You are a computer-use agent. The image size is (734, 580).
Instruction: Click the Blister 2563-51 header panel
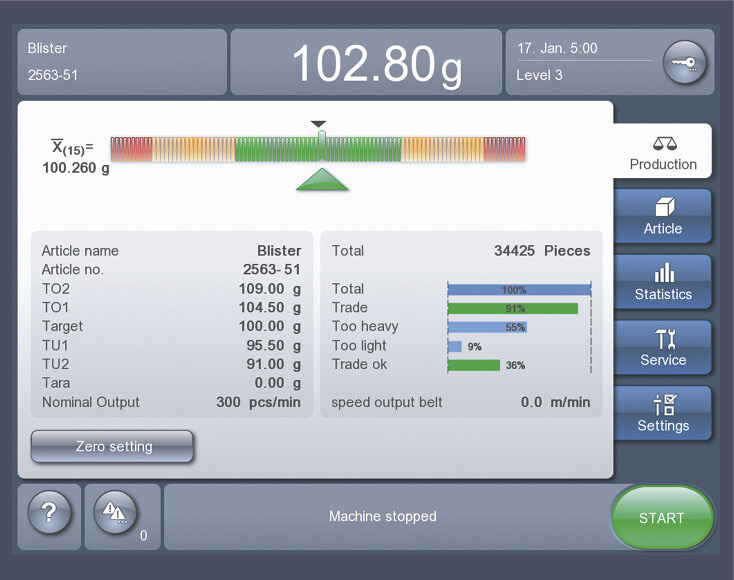[x=122, y=62]
